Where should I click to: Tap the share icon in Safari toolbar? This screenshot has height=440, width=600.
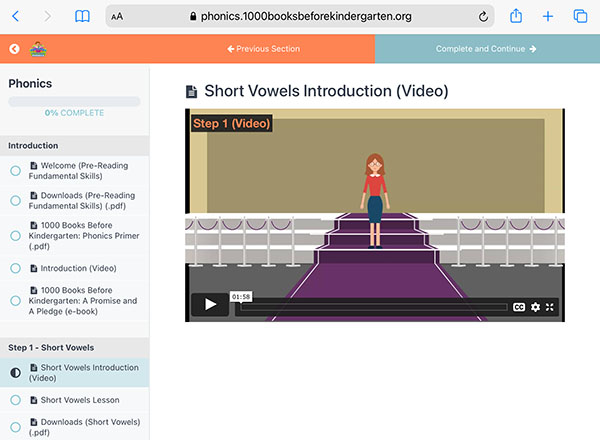[516, 16]
